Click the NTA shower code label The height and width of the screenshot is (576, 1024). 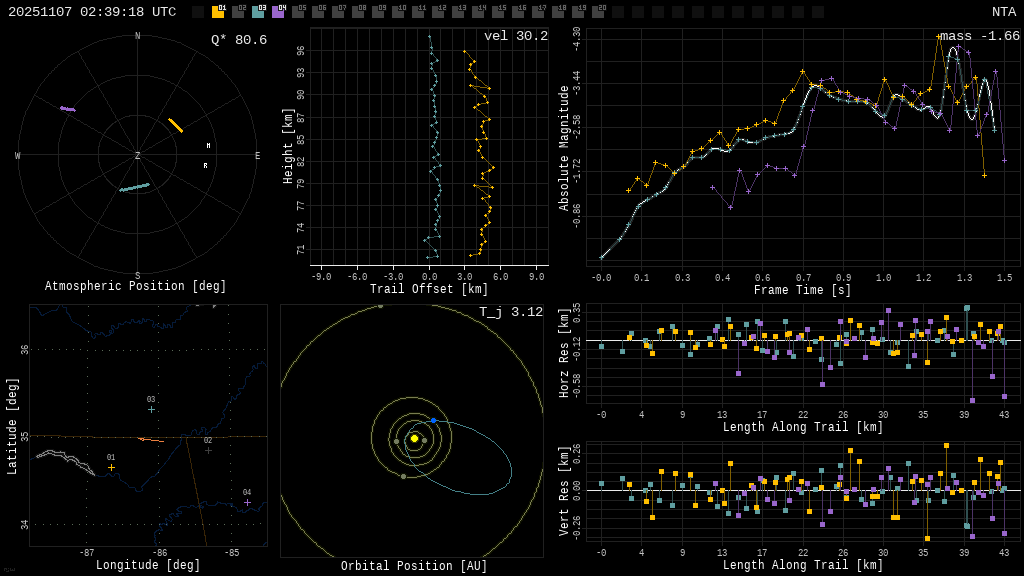coord(1003,12)
